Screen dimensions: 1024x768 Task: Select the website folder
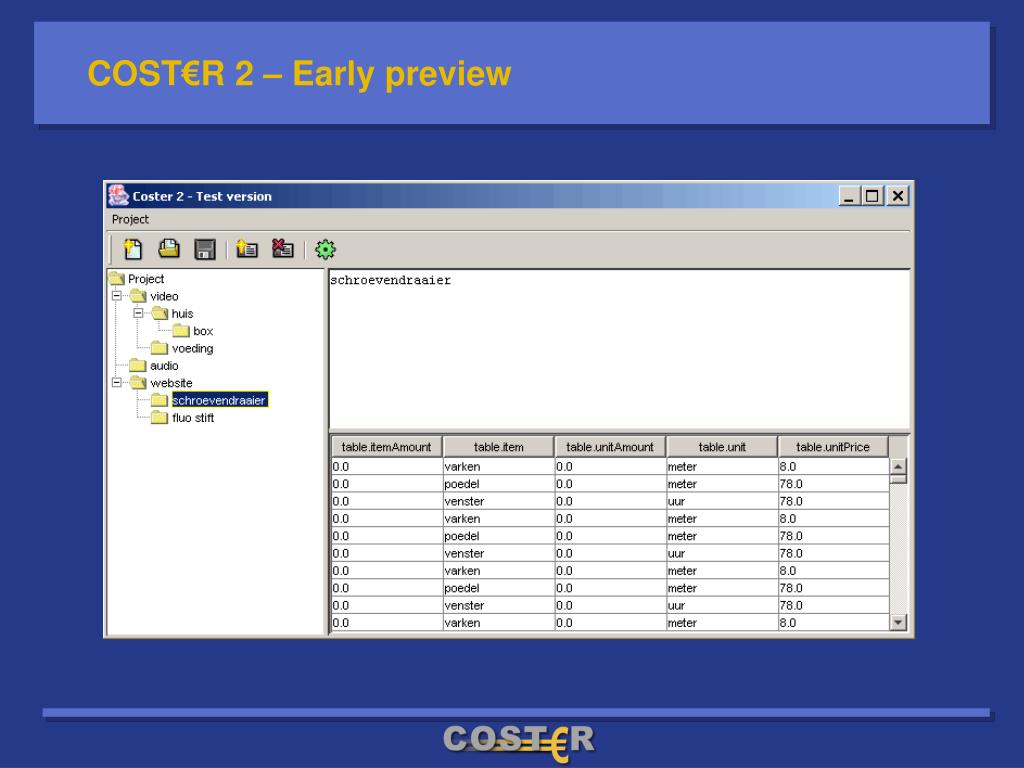pyautogui.click(x=171, y=383)
